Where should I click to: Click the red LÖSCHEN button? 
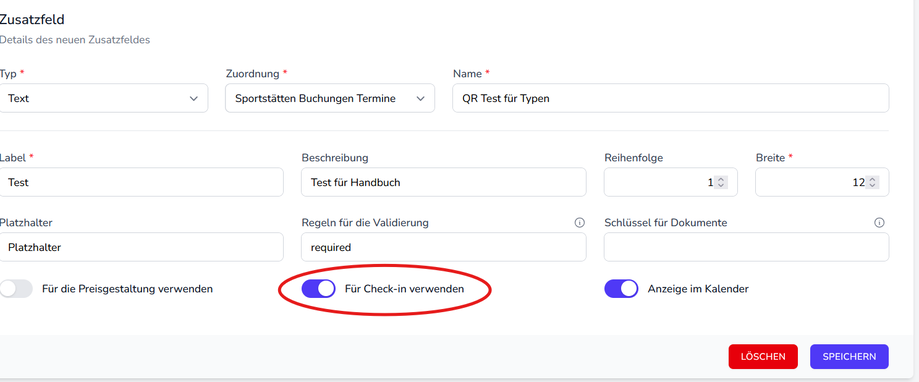763,357
